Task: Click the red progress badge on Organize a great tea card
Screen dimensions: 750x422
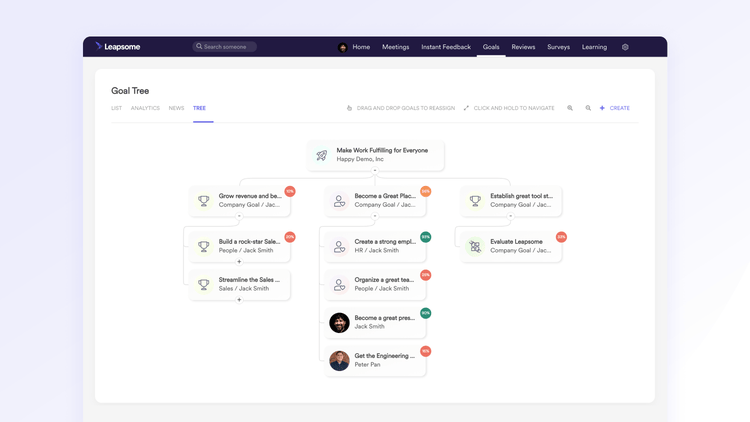Action: click(x=426, y=275)
